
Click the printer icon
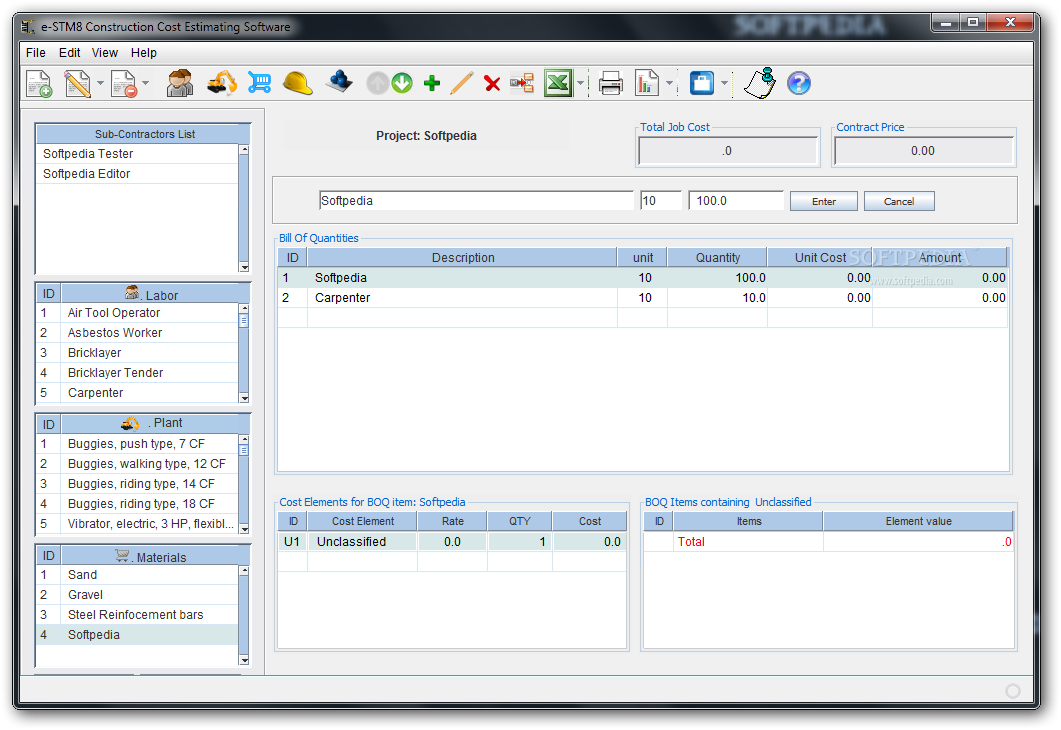611,83
